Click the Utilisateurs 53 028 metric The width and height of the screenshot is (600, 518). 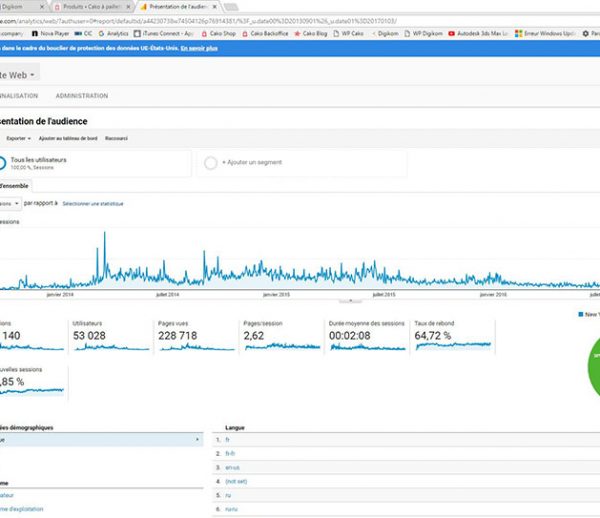pyautogui.click(x=111, y=337)
